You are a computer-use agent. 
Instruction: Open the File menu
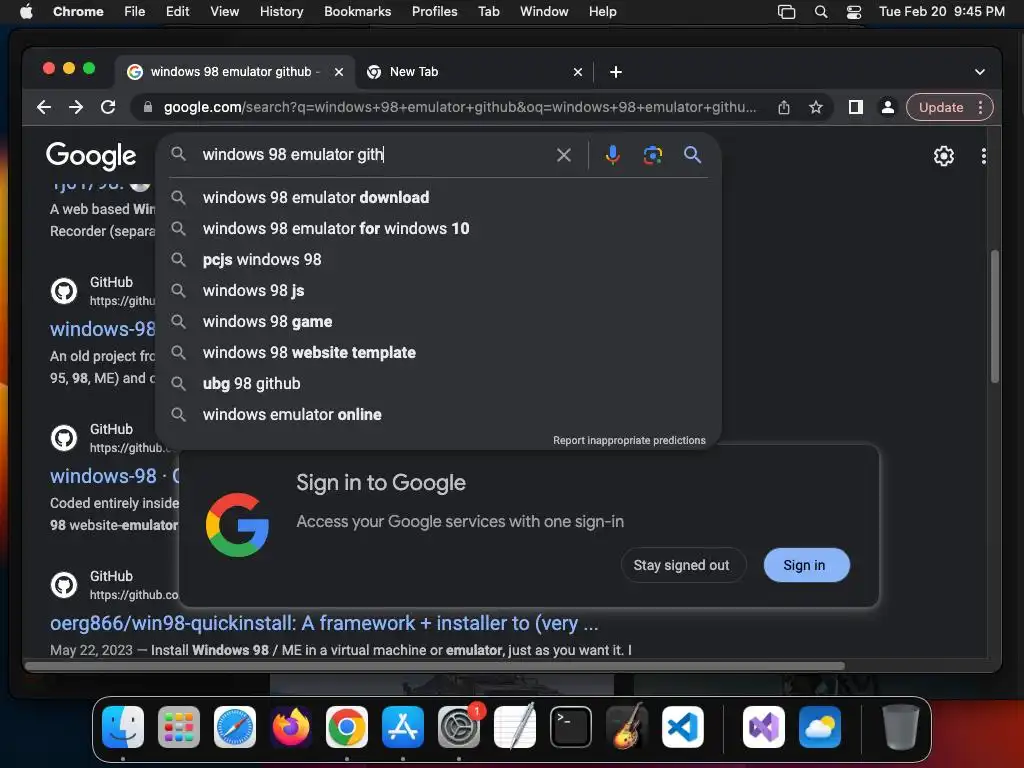[x=135, y=12]
